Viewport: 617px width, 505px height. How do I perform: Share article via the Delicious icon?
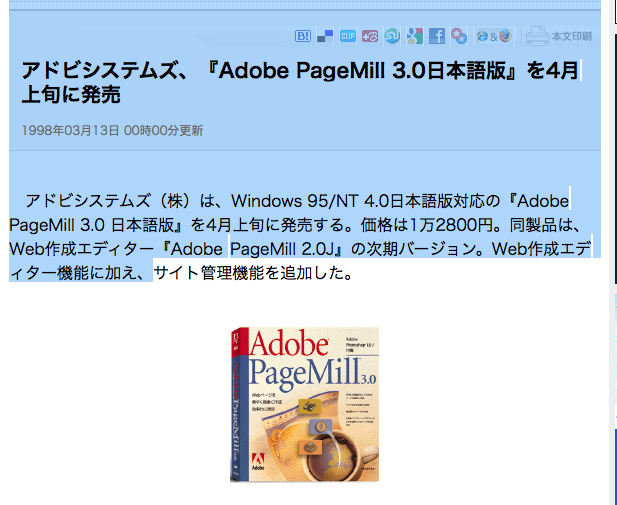point(325,36)
